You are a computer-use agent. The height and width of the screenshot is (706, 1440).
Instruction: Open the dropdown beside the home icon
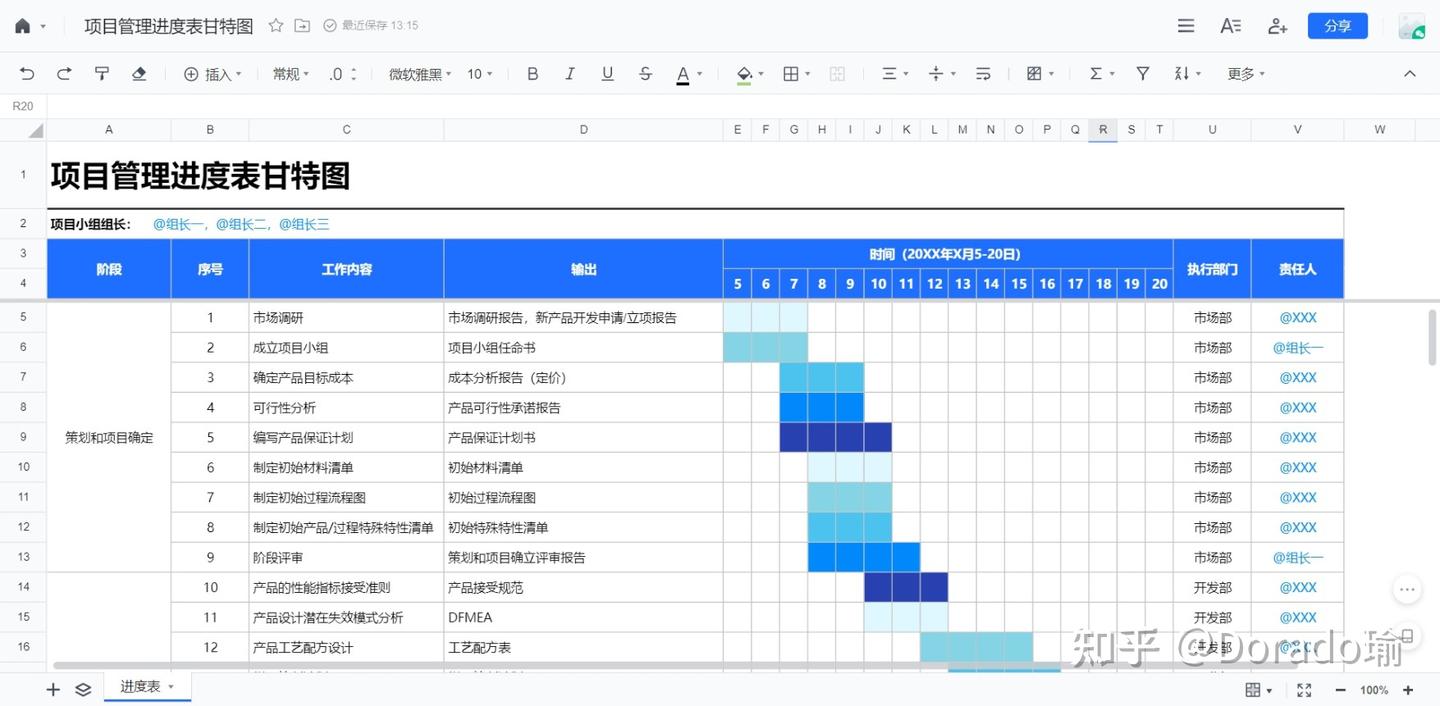43,27
